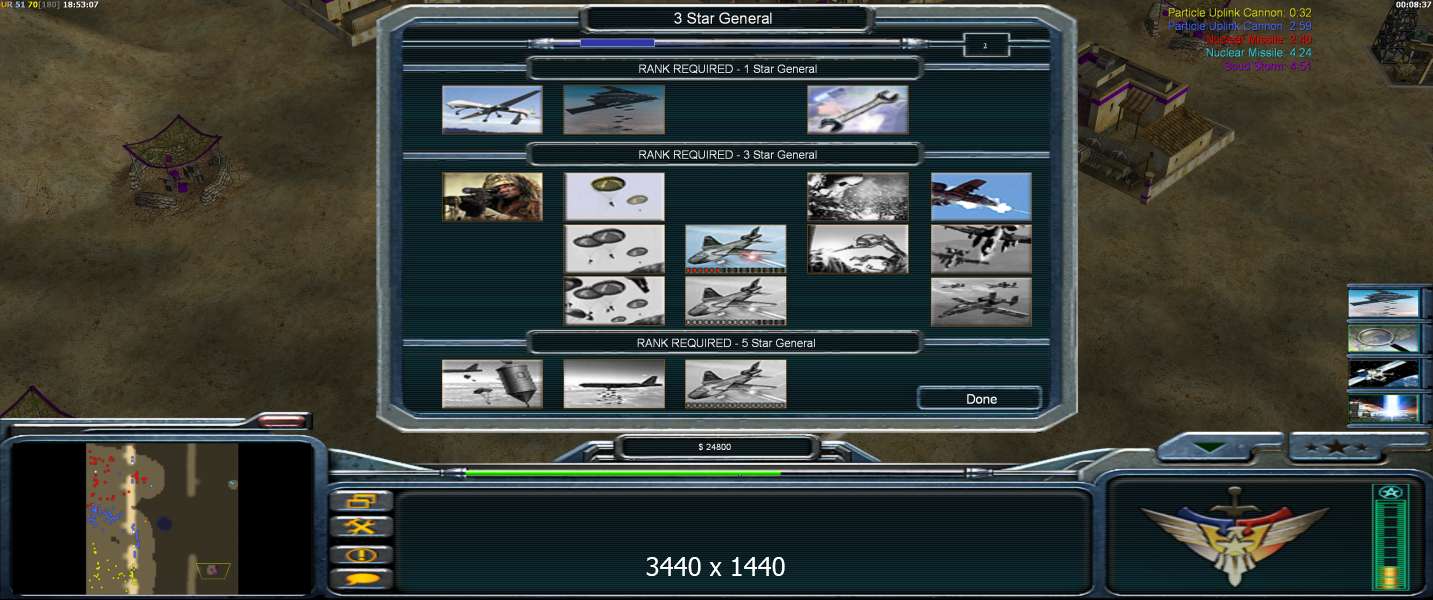Click the beacon exclamation mark button
This screenshot has height=600, width=1433.
click(x=361, y=553)
